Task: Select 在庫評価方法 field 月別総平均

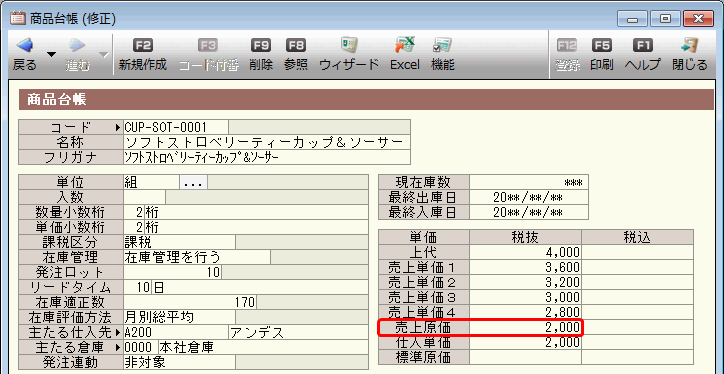Action: [179, 317]
